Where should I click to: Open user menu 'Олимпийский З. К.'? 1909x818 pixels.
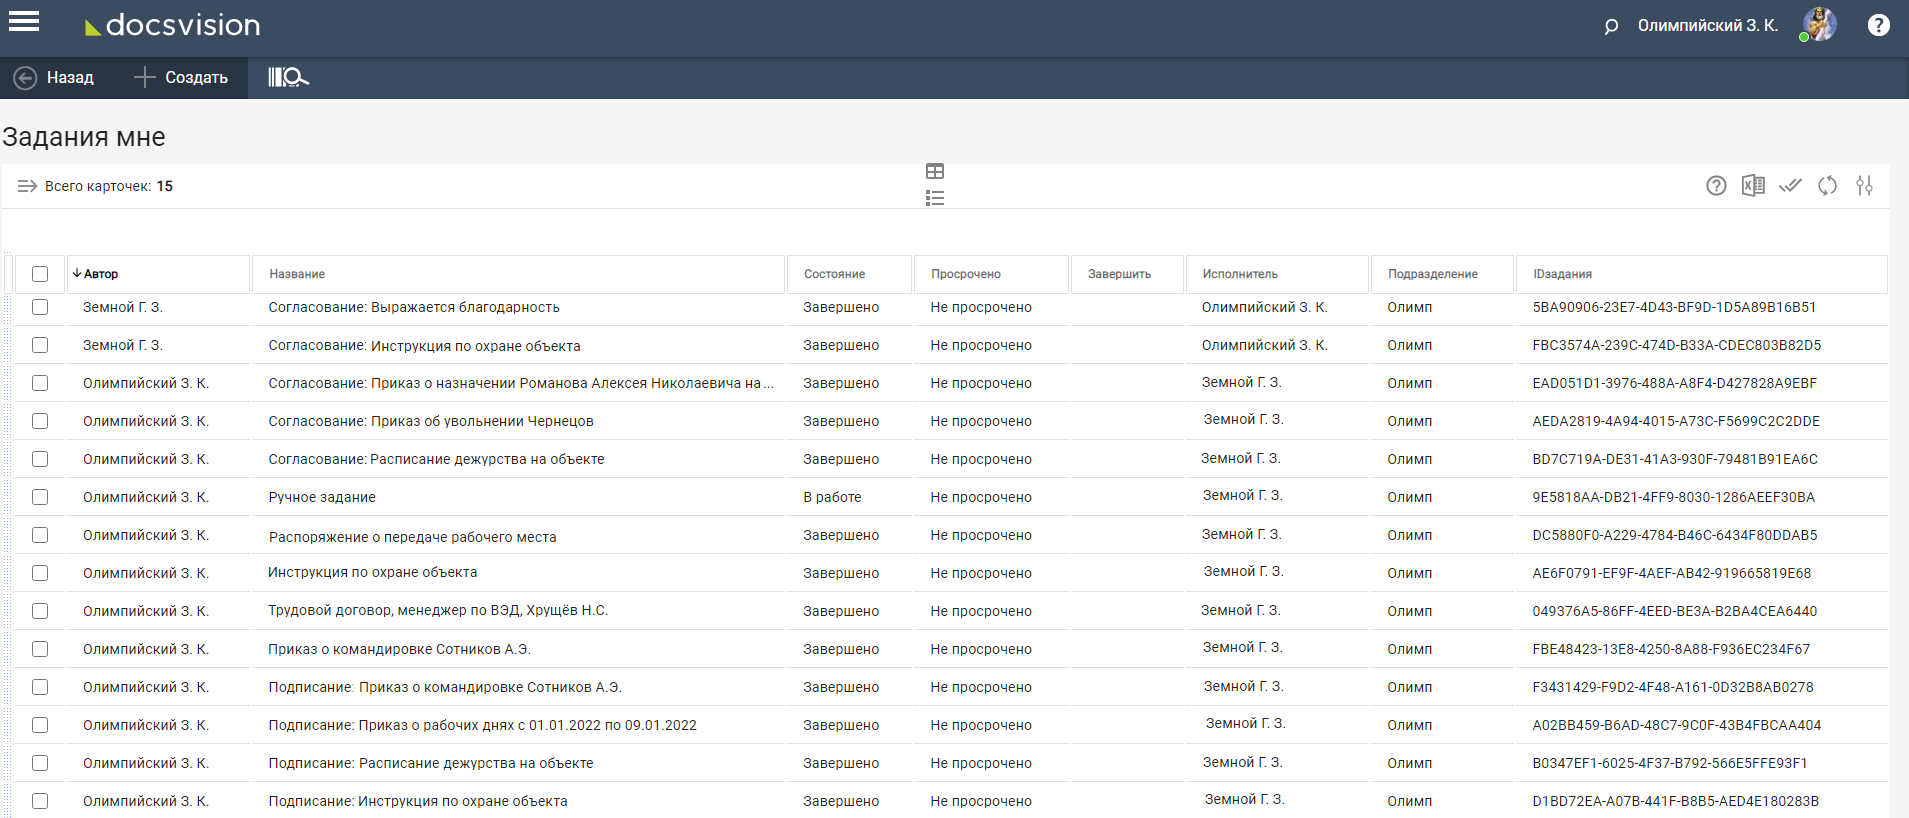pyautogui.click(x=1707, y=26)
